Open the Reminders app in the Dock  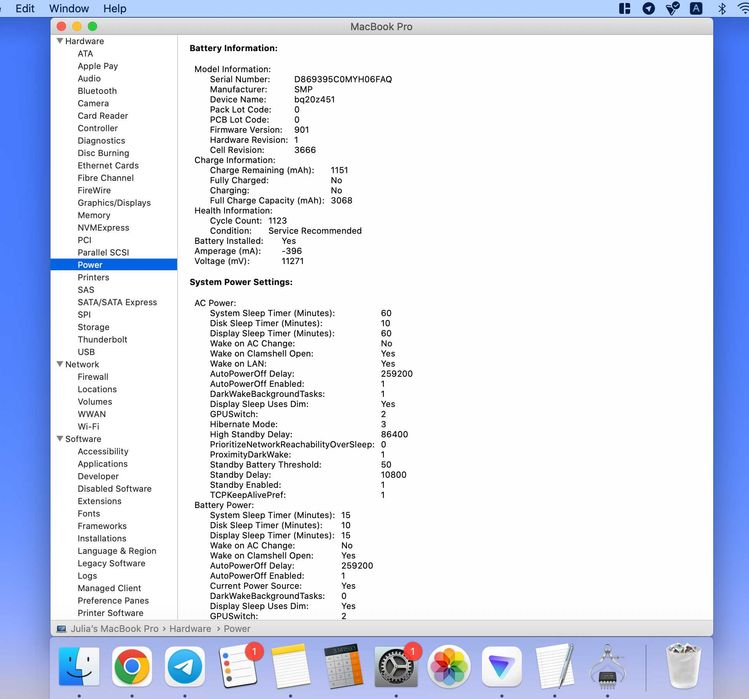click(x=238, y=666)
